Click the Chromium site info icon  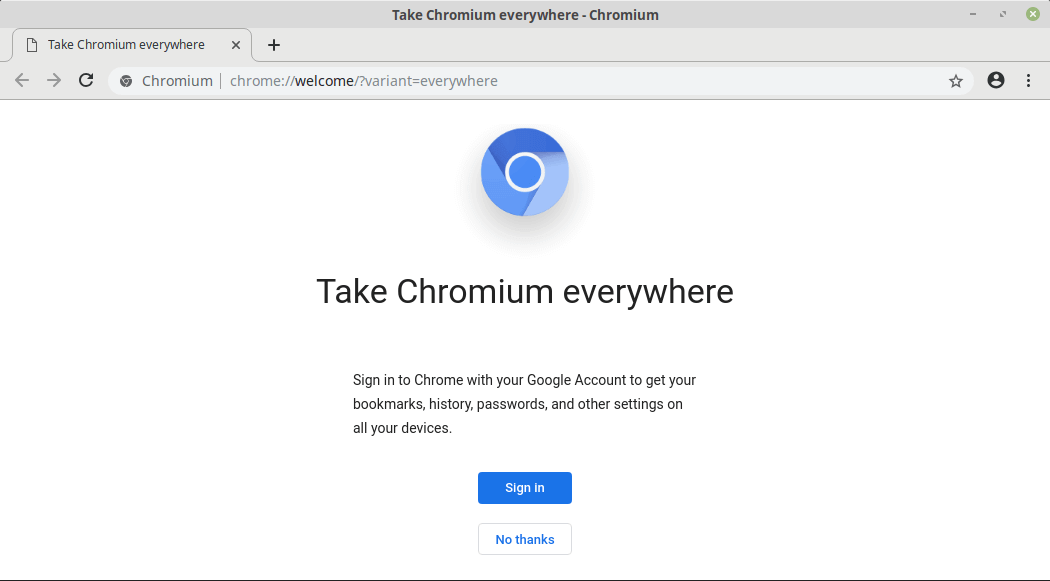(x=126, y=81)
